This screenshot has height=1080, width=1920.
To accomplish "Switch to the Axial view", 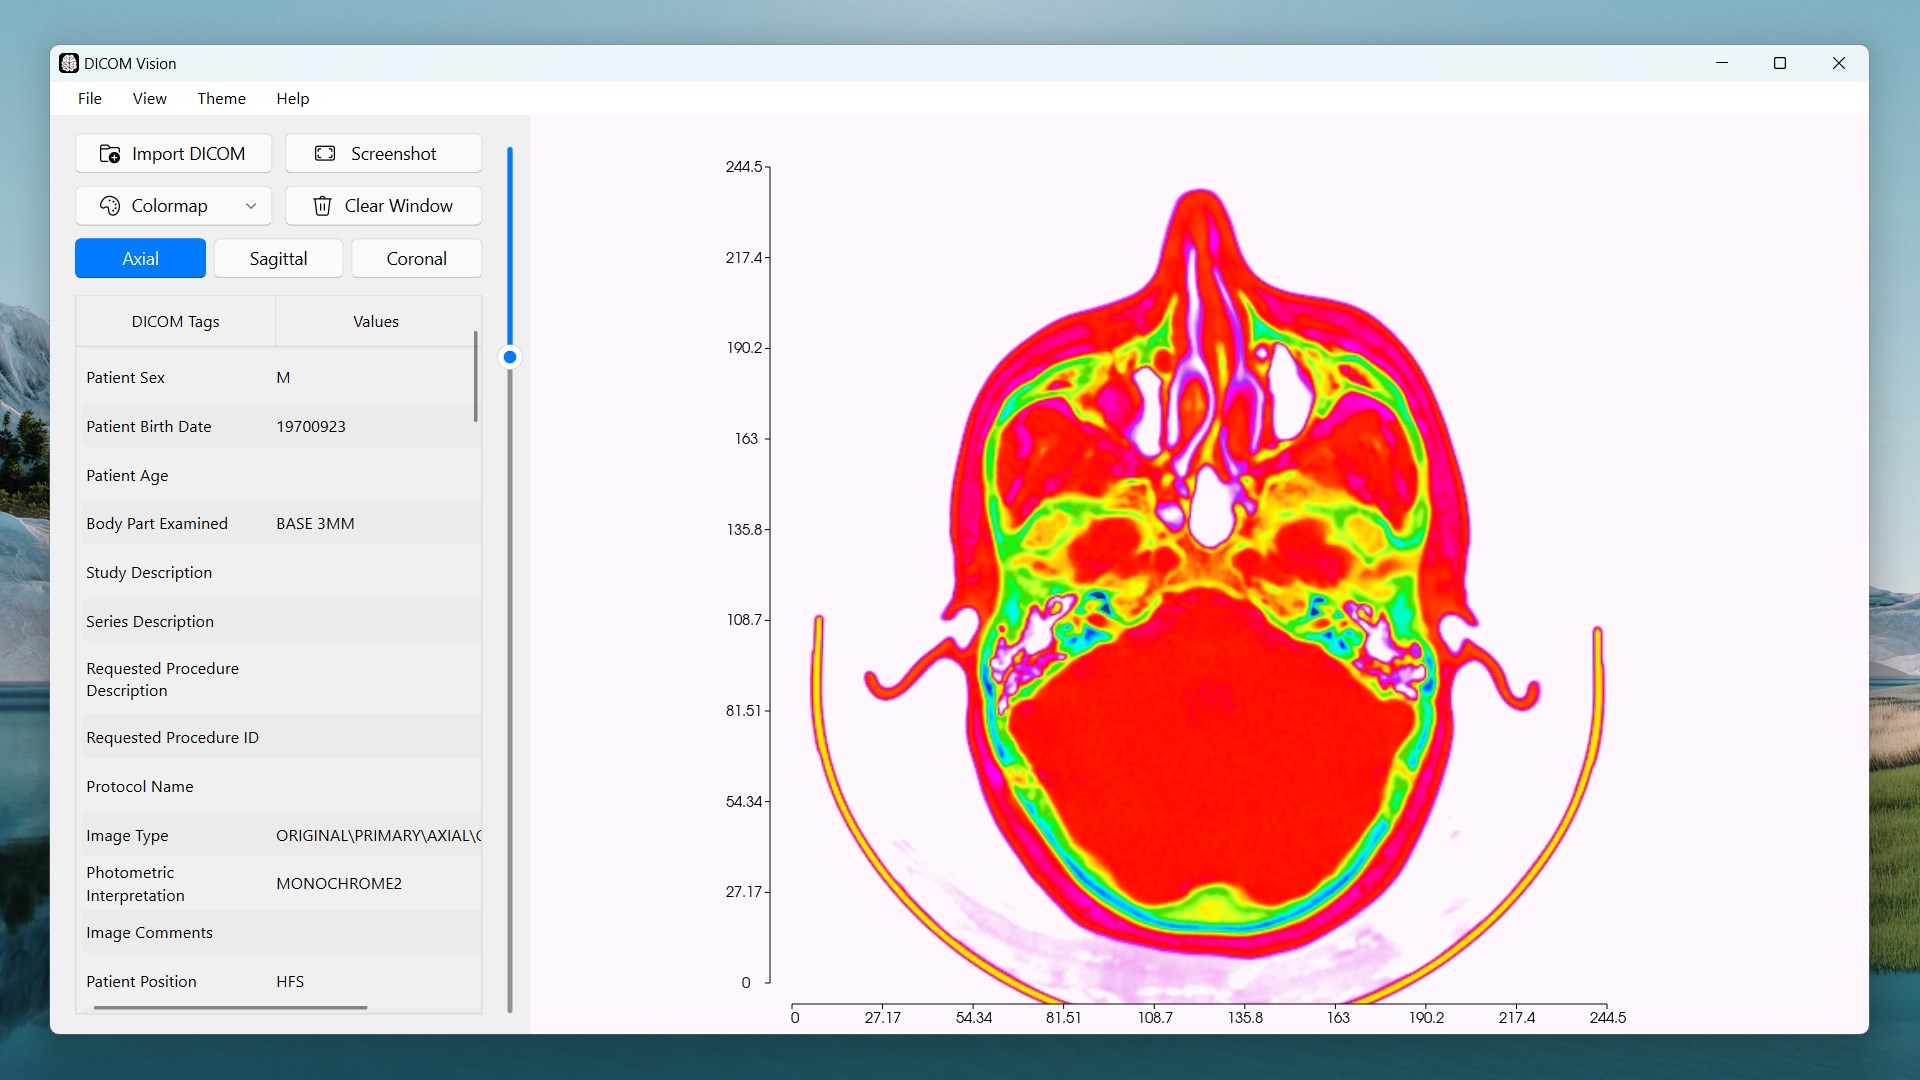I will click(140, 259).
